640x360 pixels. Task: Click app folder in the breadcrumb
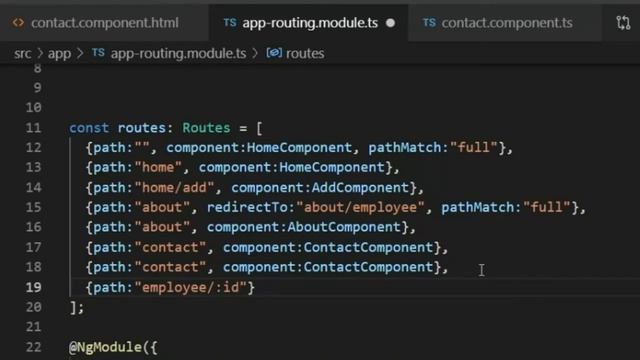[60, 53]
